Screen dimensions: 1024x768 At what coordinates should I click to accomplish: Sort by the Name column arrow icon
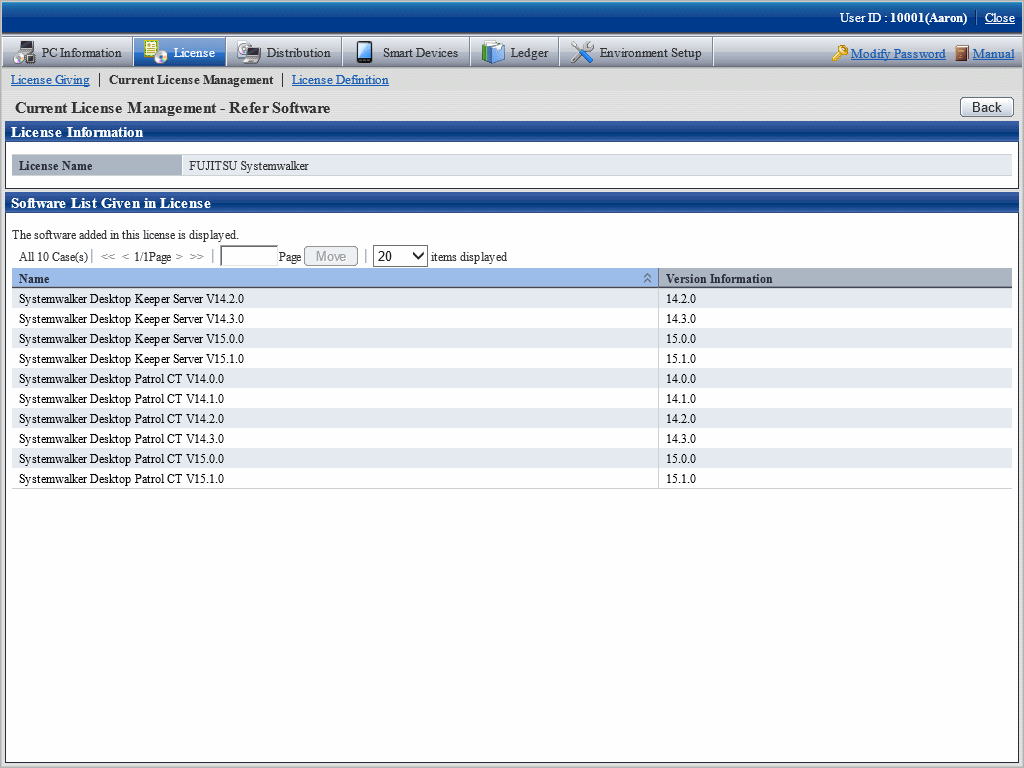pos(647,278)
